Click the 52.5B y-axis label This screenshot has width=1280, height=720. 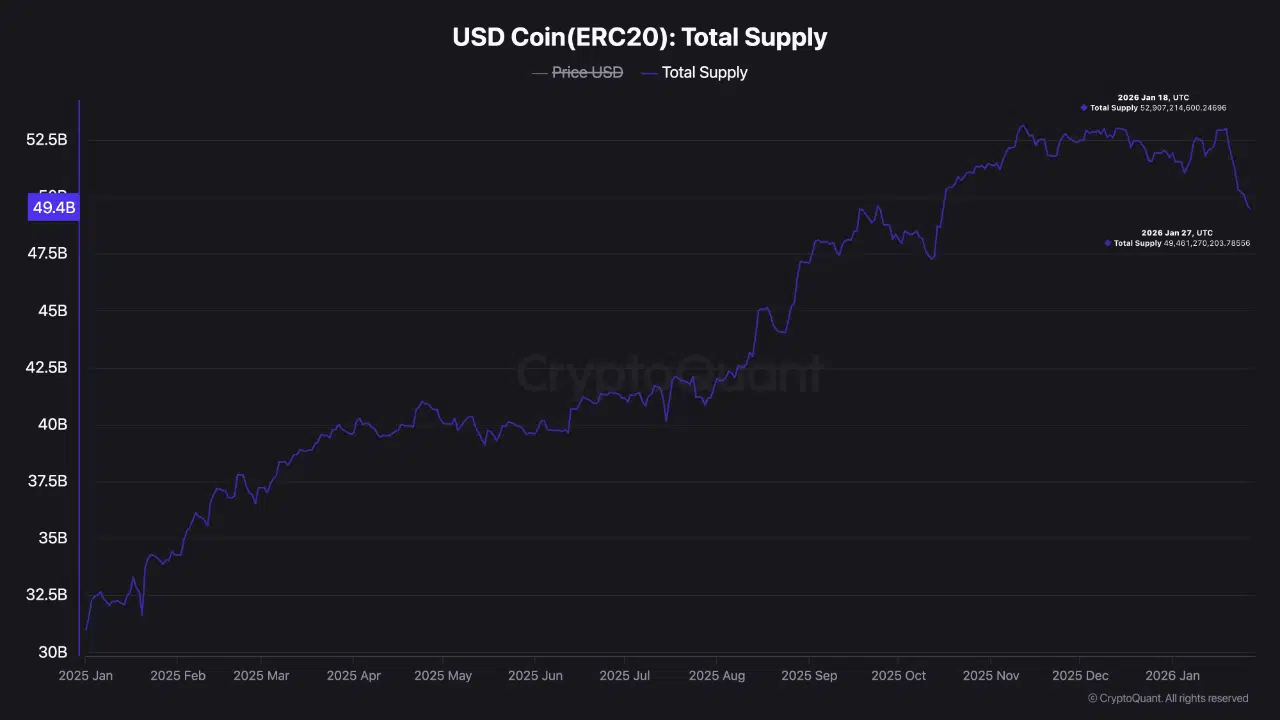pyautogui.click(x=47, y=140)
